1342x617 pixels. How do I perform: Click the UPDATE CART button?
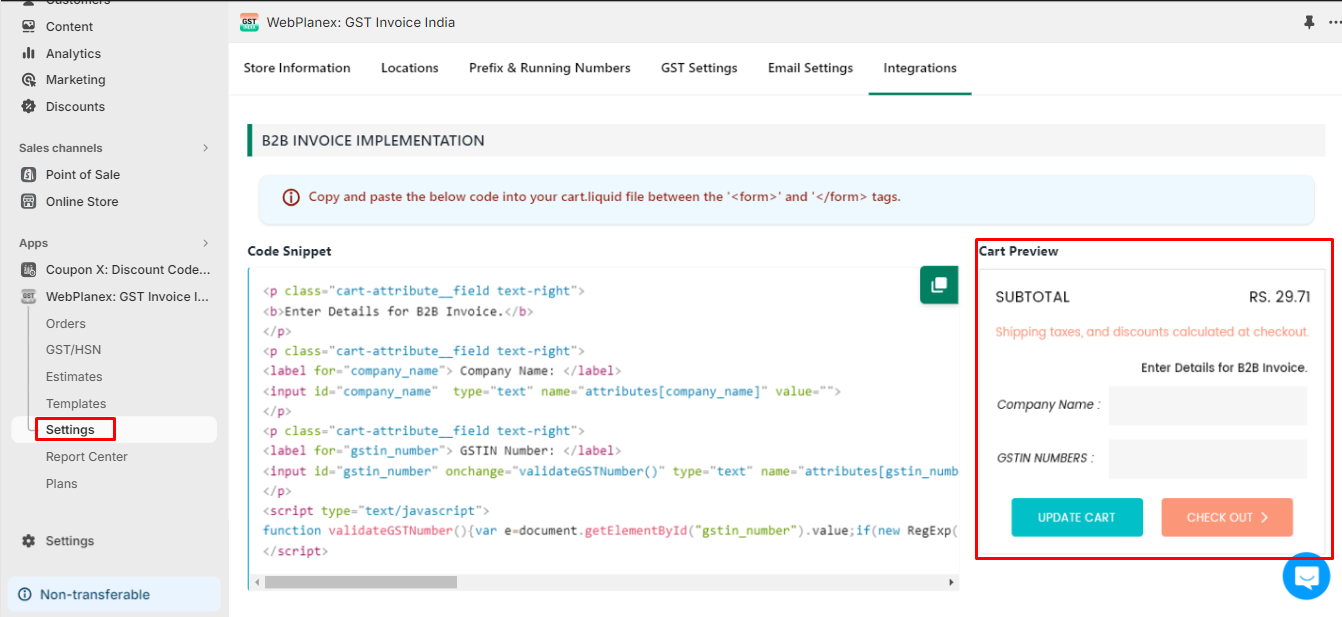tap(1077, 517)
